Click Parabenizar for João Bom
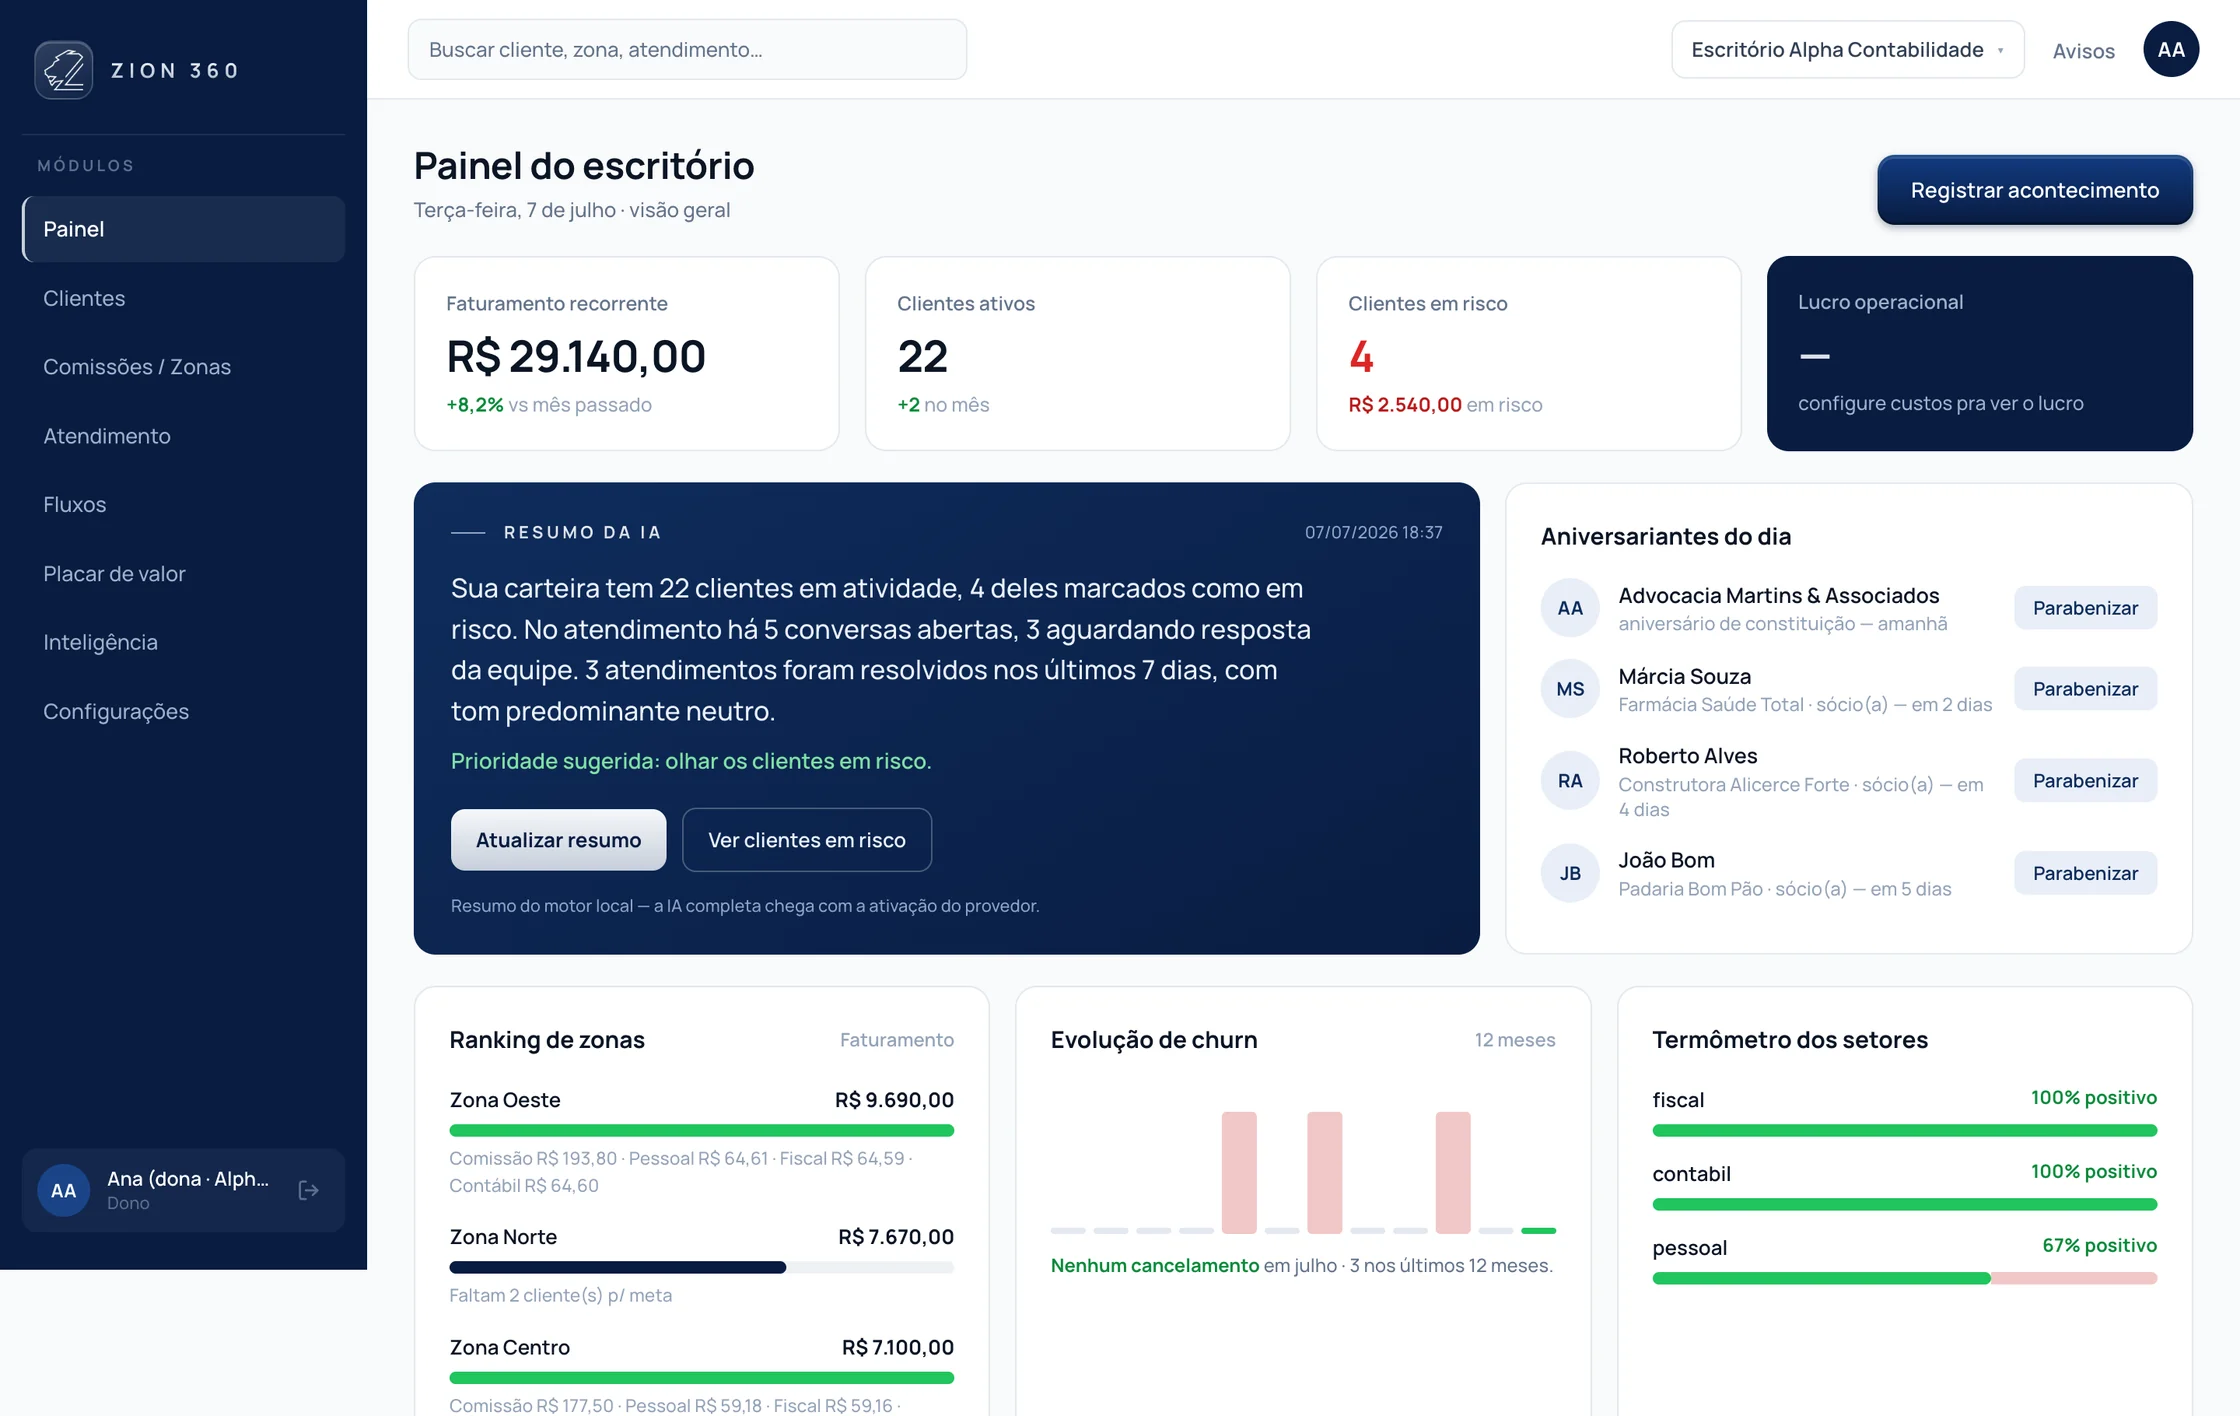Viewport: 2240px width, 1416px height. (x=2085, y=873)
